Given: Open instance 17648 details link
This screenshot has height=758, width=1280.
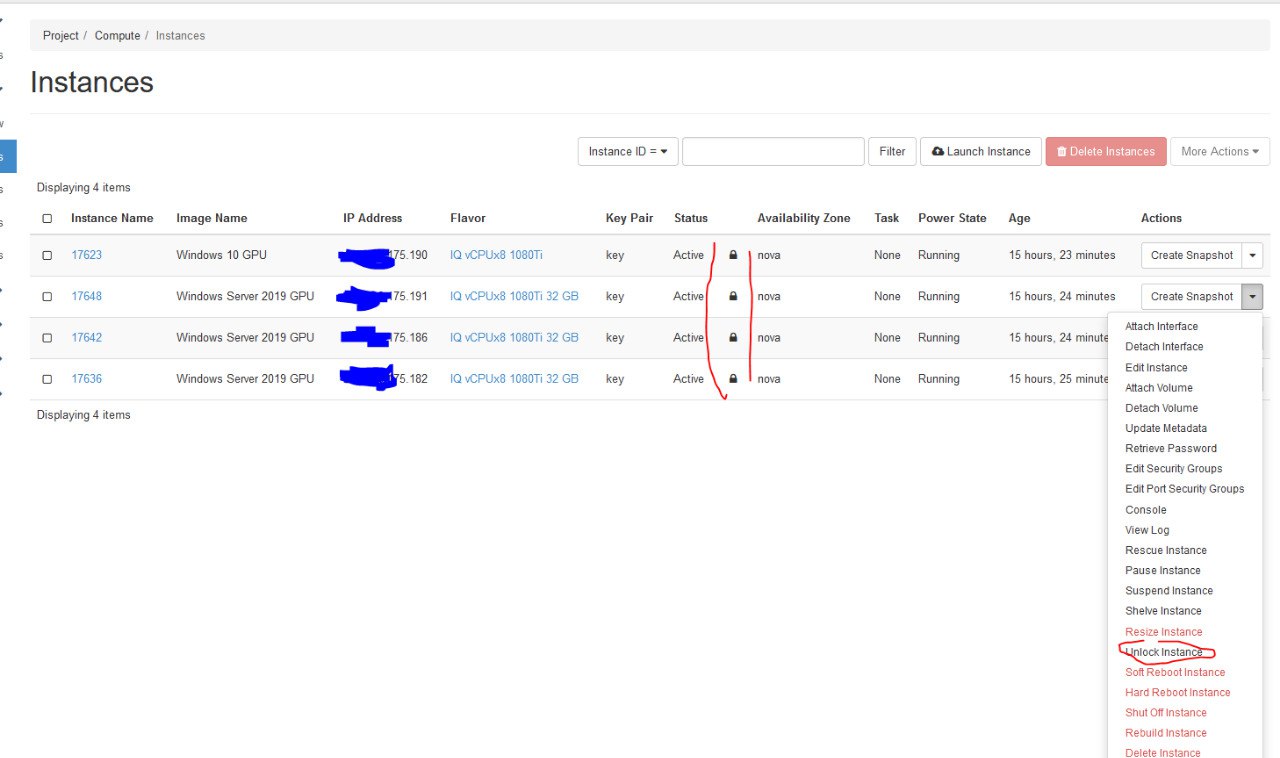Looking at the screenshot, I should (x=86, y=296).
